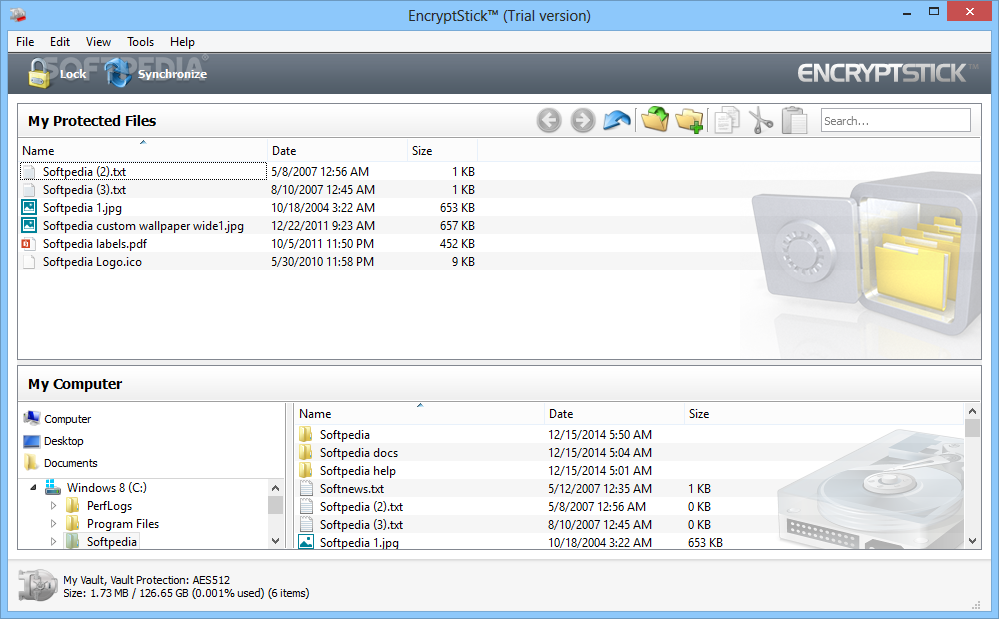Click the Copy documents icon
Screen dimensions: 999x619
(727, 120)
